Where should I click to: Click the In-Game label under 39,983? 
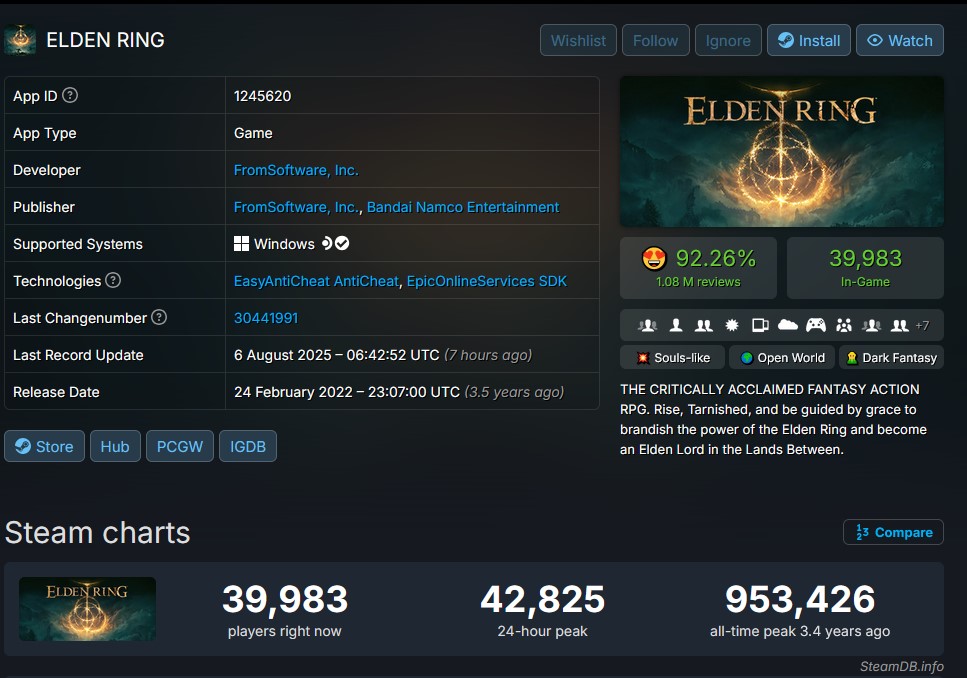pyautogui.click(x=865, y=281)
